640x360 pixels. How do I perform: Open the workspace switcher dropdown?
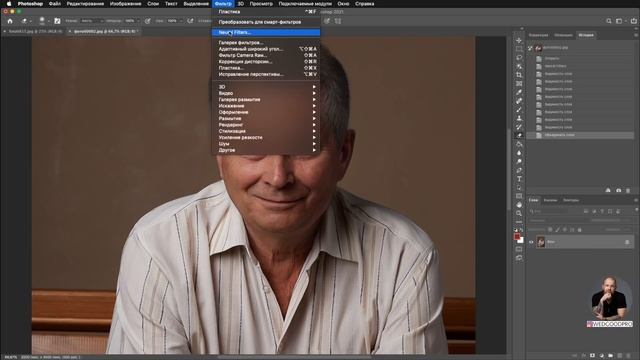pos(620,20)
